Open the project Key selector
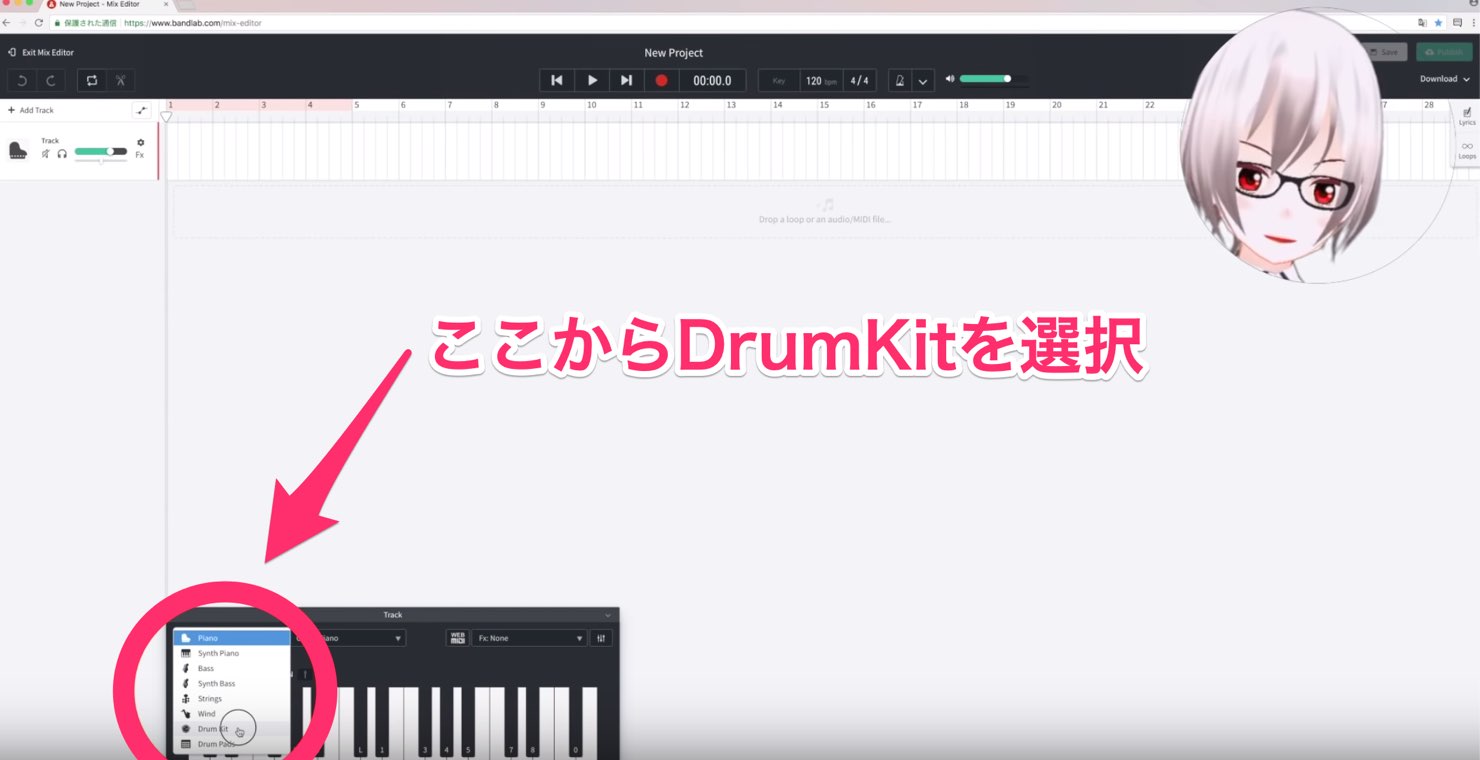Image resolution: width=1480 pixels, height=760 pixels. click(779, 80)
